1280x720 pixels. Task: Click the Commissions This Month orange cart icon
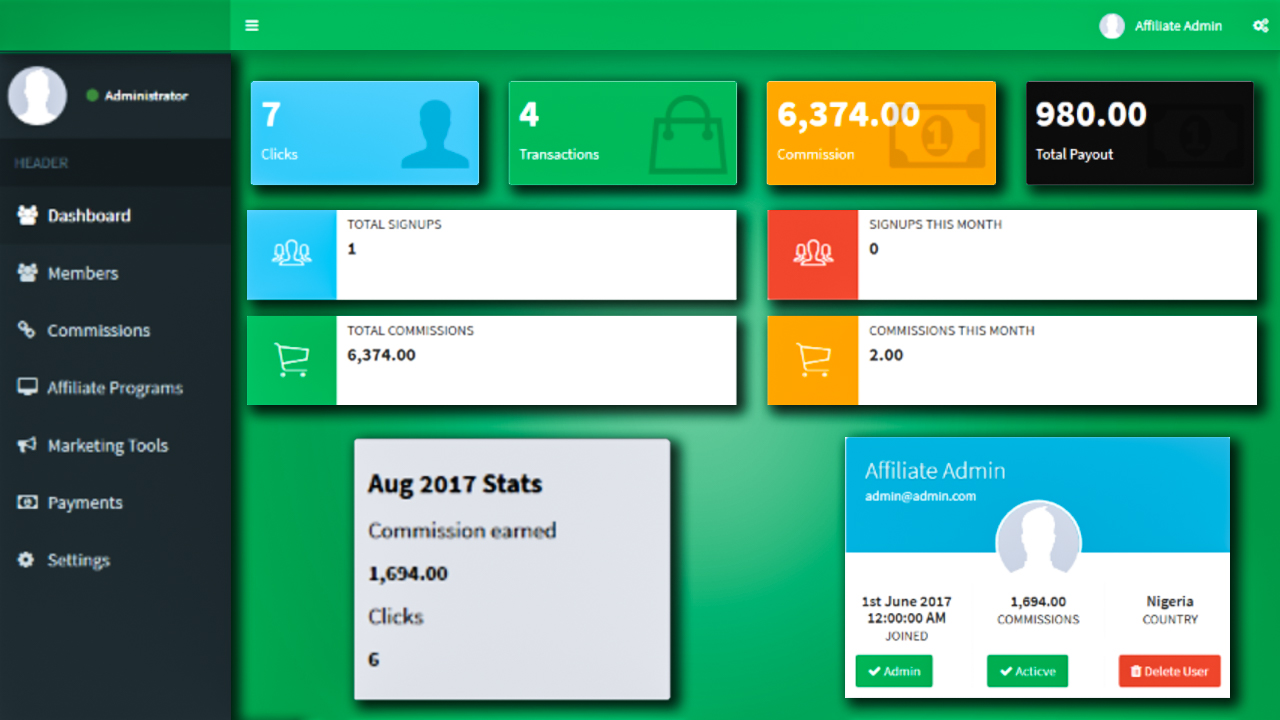point(812,360)
